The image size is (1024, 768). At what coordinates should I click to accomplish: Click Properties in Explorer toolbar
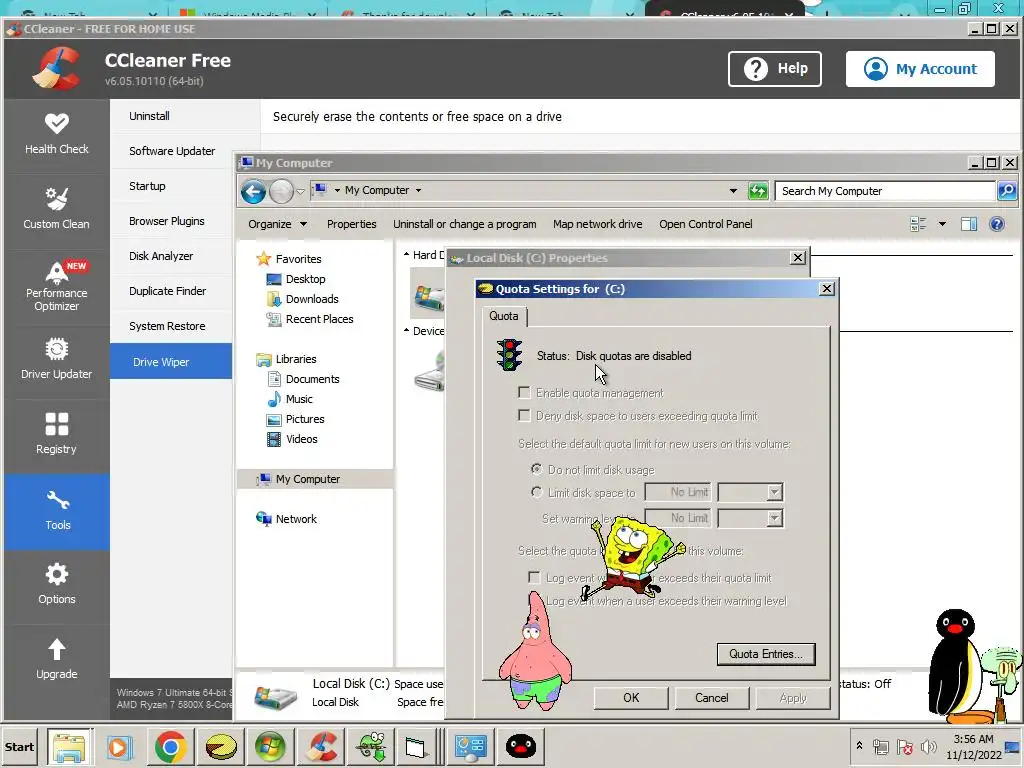click(x=351, y=224)
